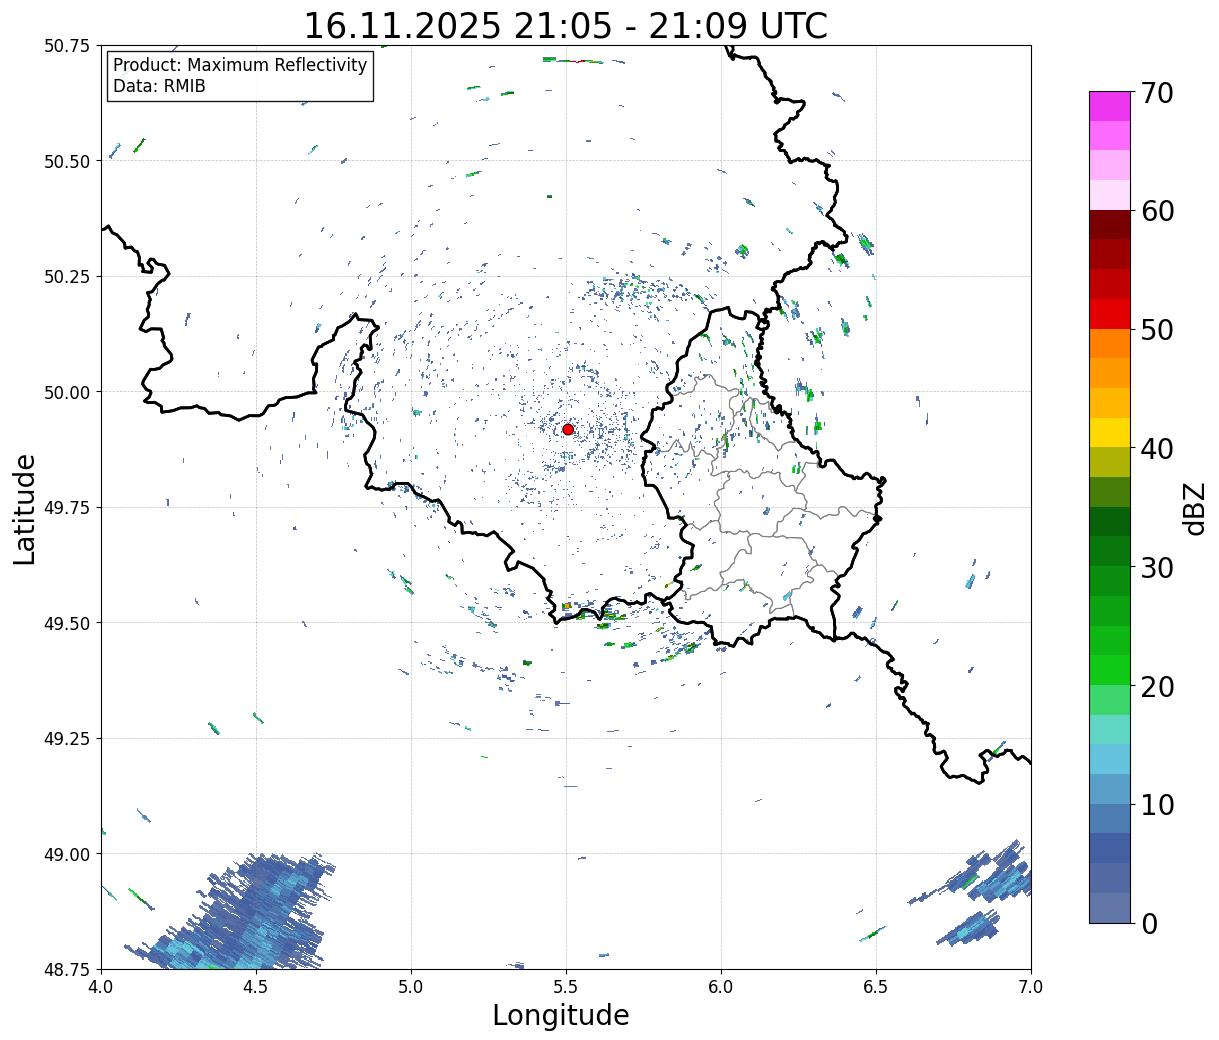Click the latitude tick label 50.50
1219x1040 pixels.
click(x=67, y=161)
